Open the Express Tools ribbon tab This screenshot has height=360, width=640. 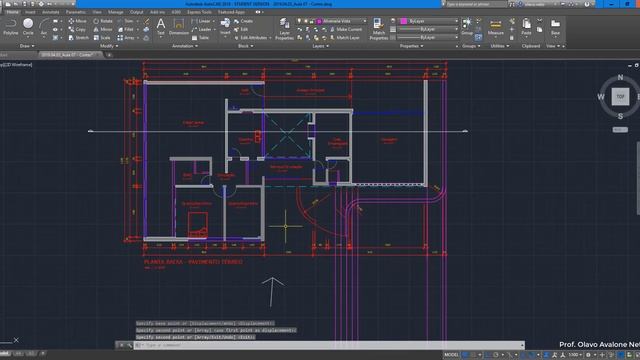pos(199,12)
